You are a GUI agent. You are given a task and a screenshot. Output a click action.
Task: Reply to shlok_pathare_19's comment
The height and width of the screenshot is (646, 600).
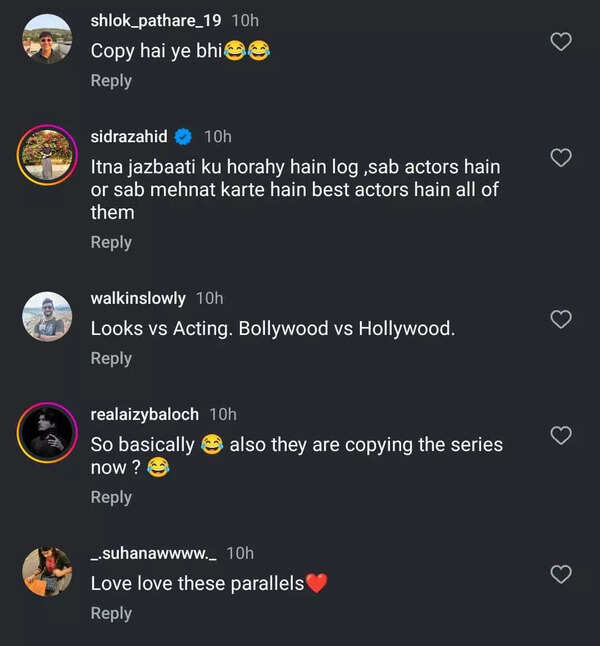[x=111, y=80]
